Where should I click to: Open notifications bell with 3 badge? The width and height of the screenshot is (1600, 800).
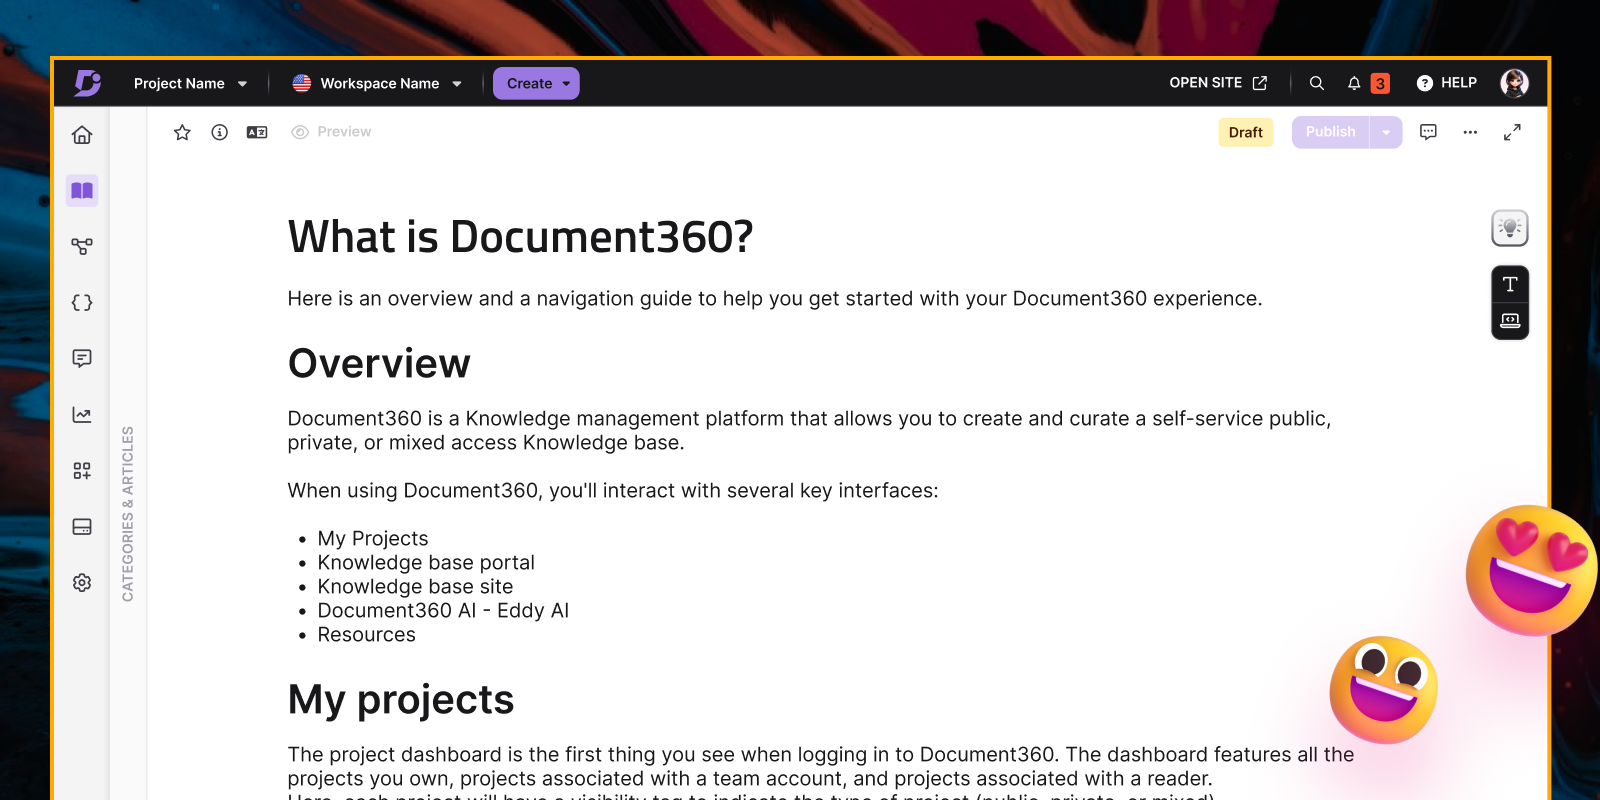(x=1367, y=83)
